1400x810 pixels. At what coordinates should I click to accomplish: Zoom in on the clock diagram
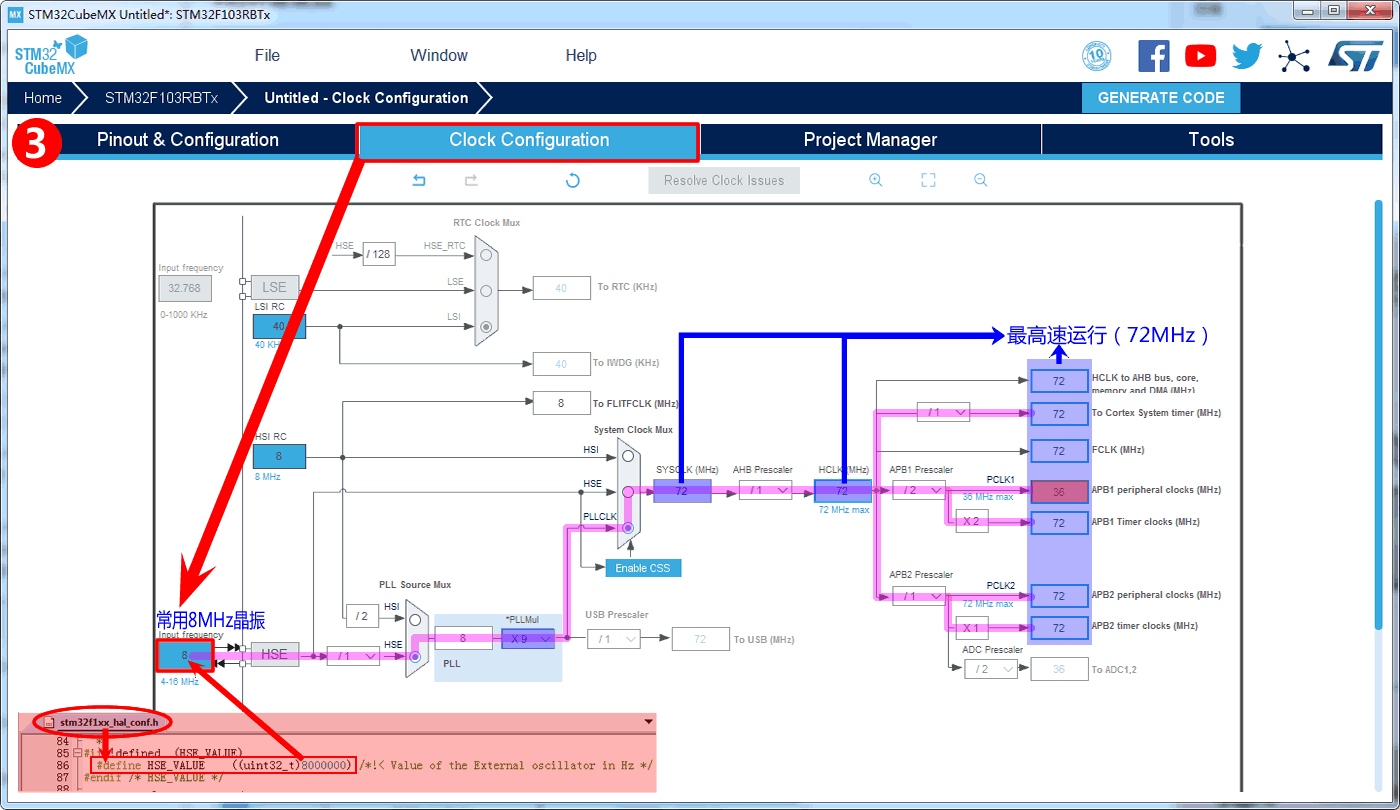pyautogui.click(x=876, y=180)
